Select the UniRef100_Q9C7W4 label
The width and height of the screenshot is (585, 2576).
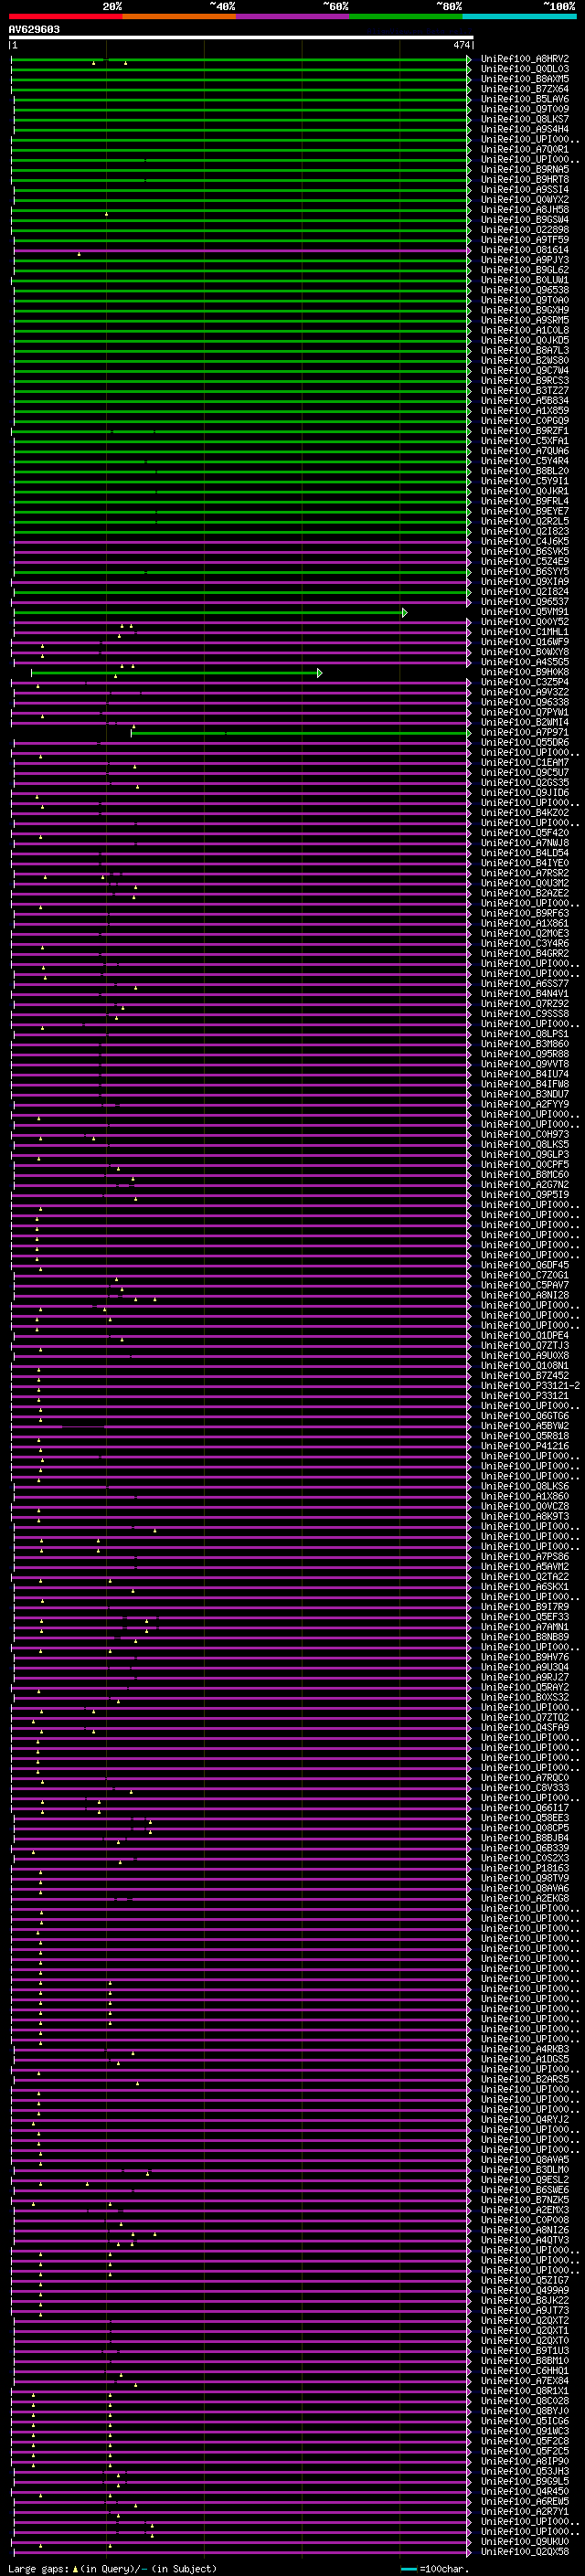(525, 370)
